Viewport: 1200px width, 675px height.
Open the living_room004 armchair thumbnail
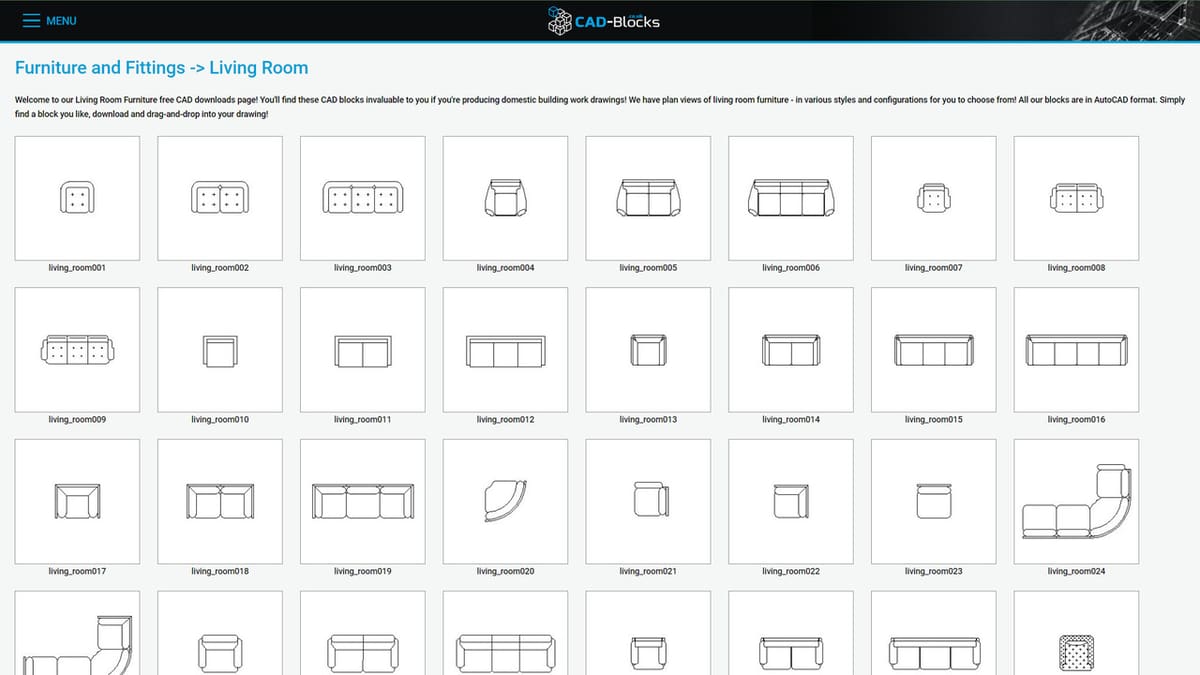coord(505,198)
